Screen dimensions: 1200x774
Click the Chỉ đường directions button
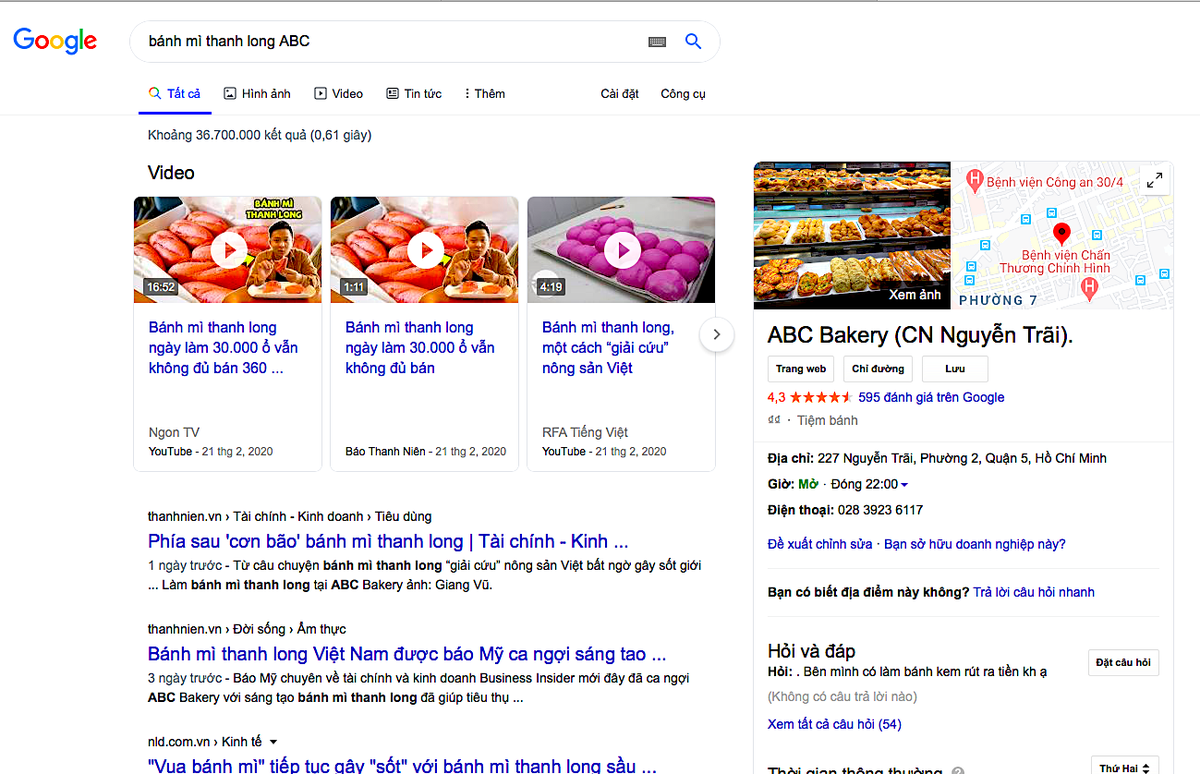(878, 369)
